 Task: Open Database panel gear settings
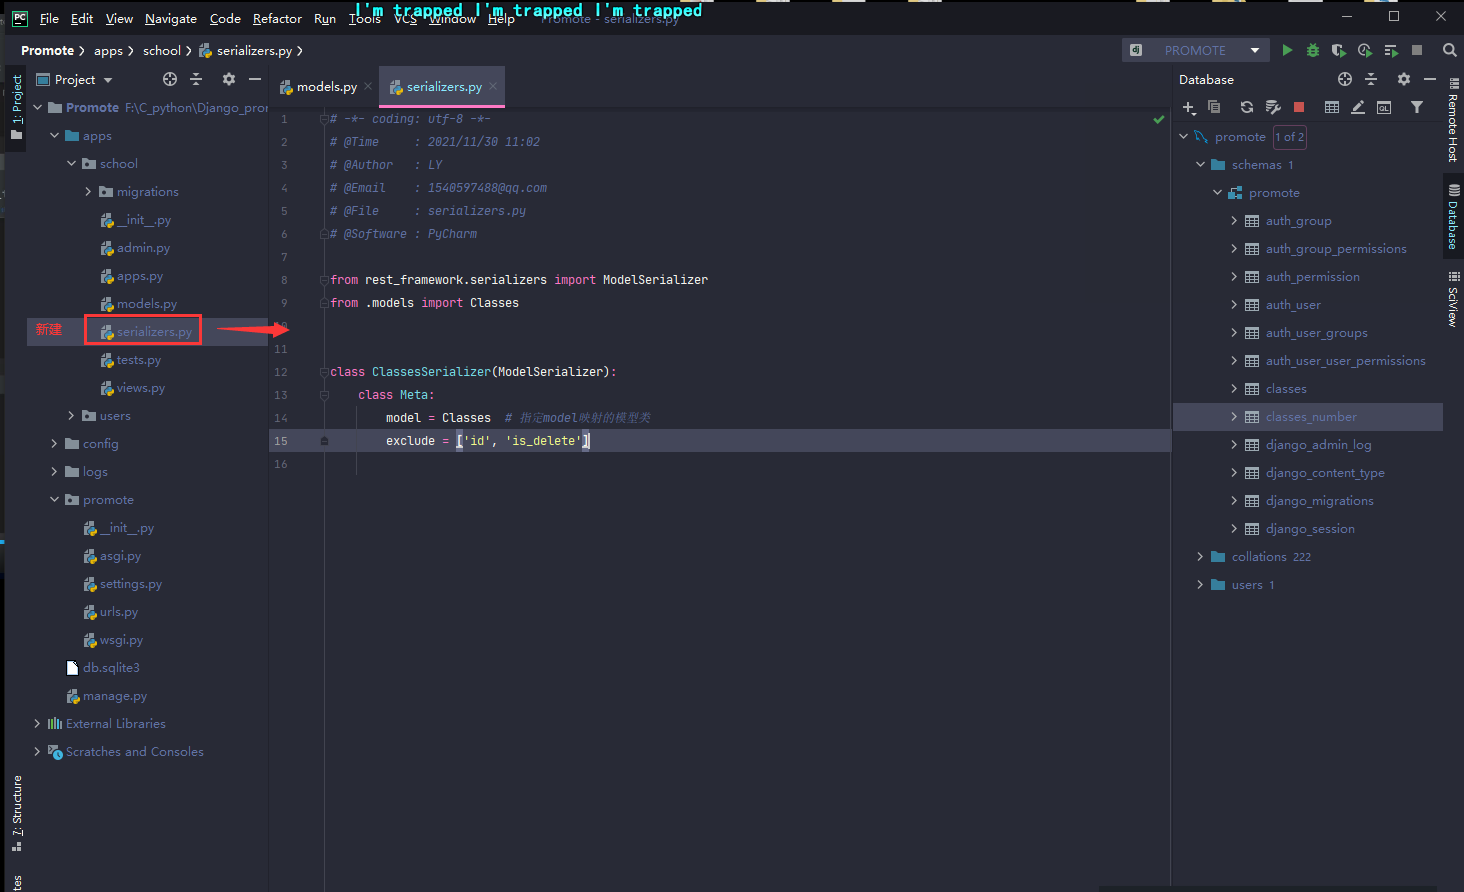pyautogui.click(x=1404, y=79)
